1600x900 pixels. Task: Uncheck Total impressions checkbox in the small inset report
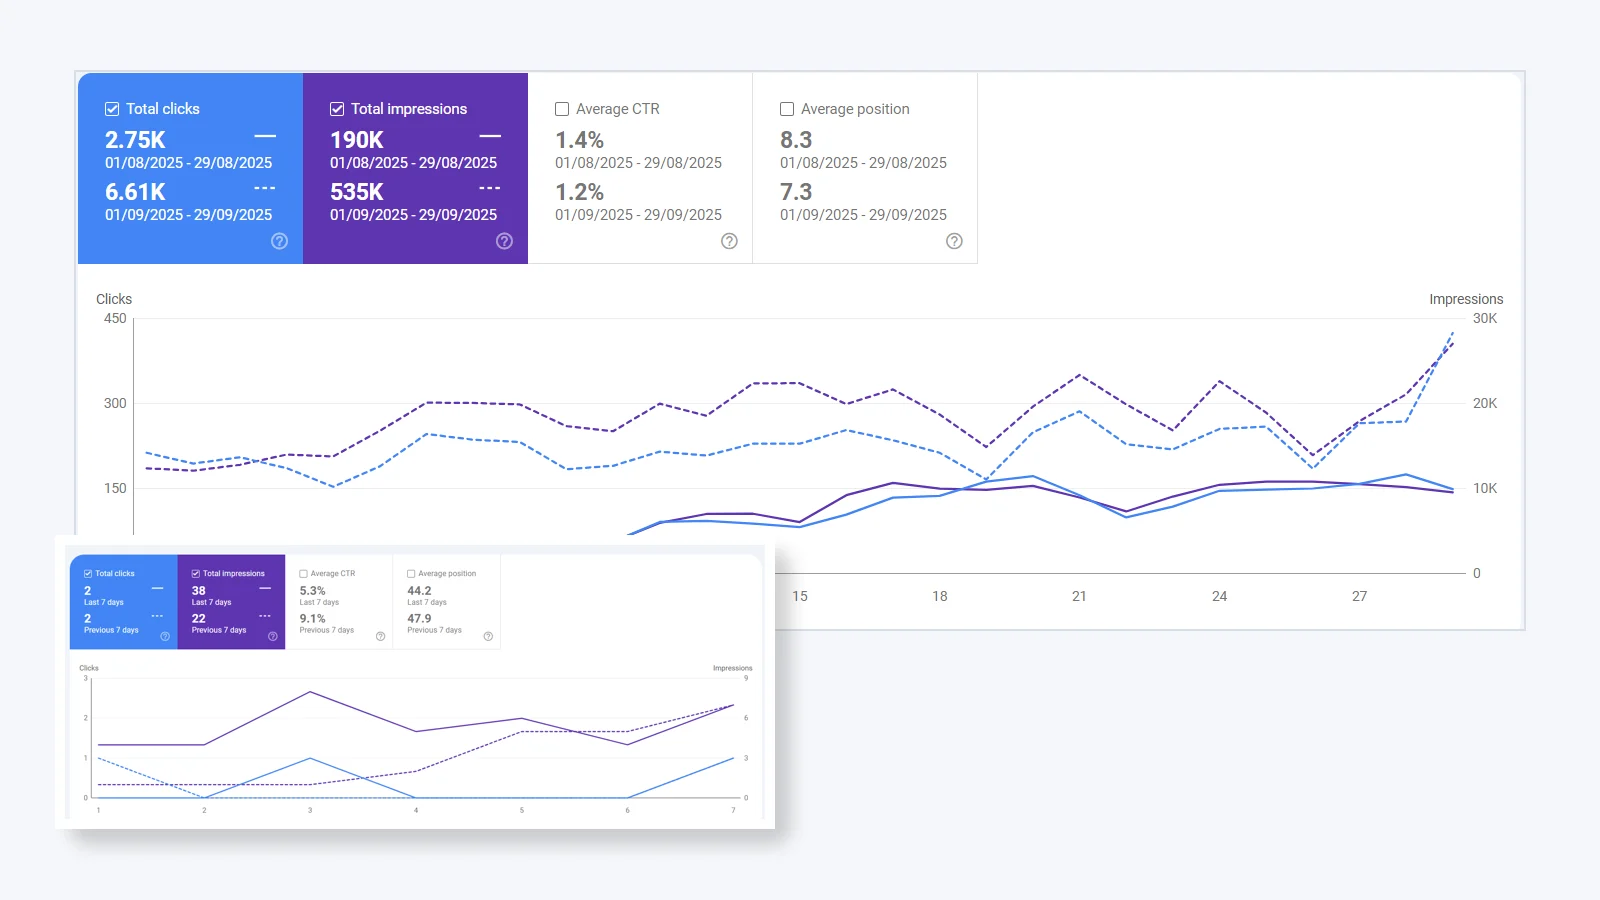tap(195, 574)
